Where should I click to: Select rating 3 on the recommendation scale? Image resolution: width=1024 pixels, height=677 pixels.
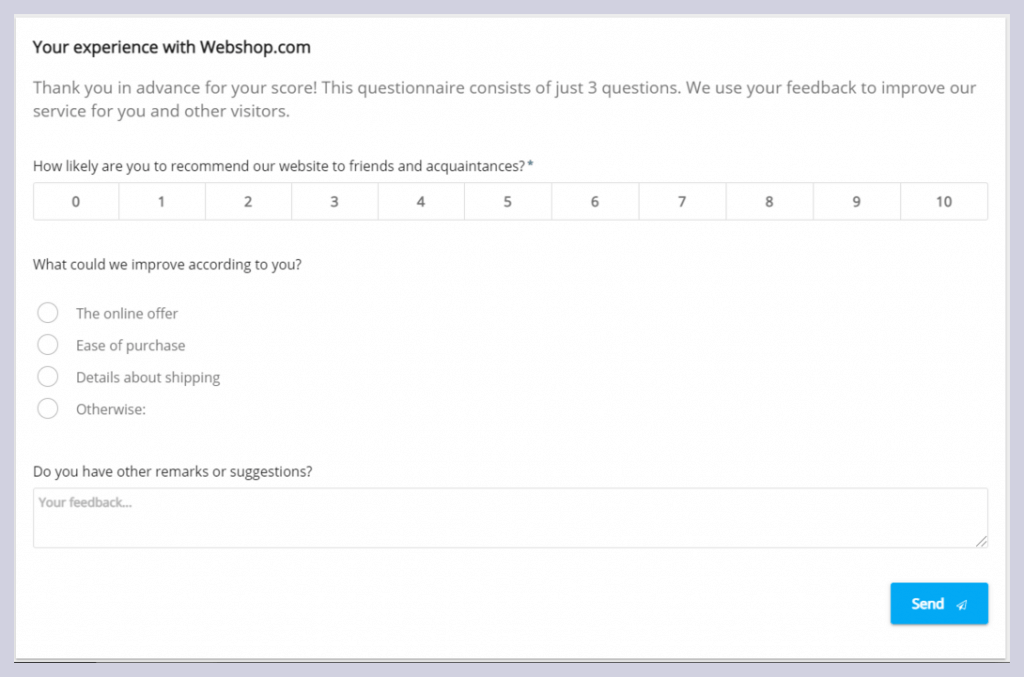pyautogui.click(x=335, y=201)
